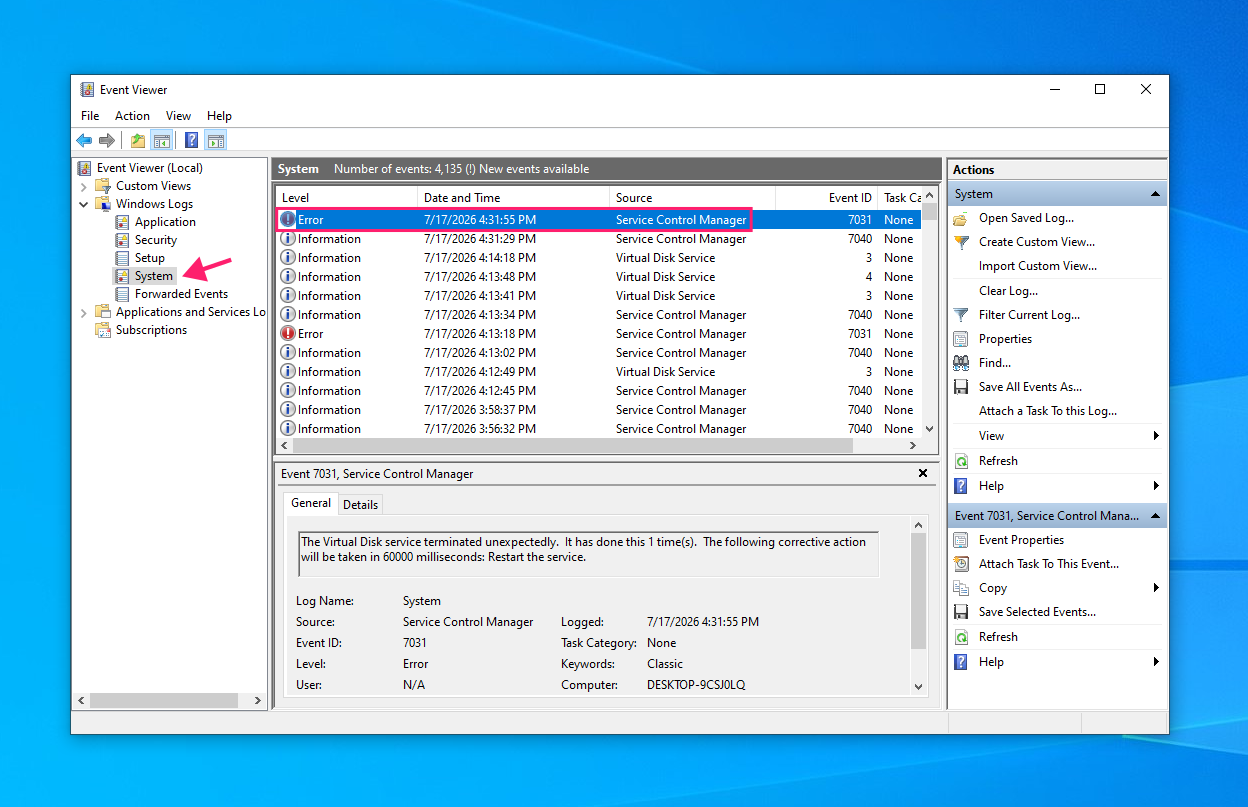Viewport: 1248px width, 807px height.
Task: Open the File menu
Action: coord(90,116)
